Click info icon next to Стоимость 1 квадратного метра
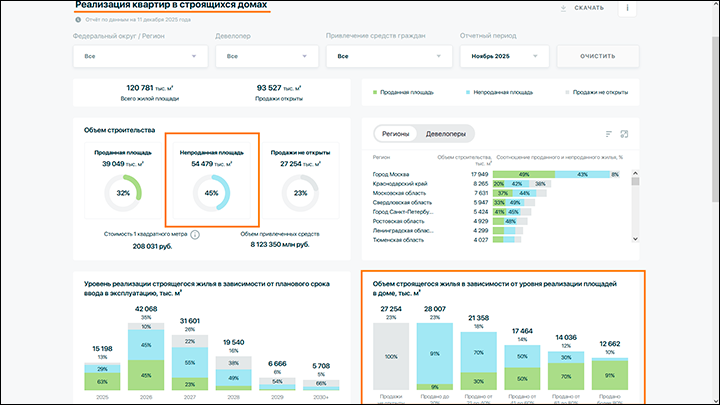This screenshot has height=405, width=720. tap(195, 234)
